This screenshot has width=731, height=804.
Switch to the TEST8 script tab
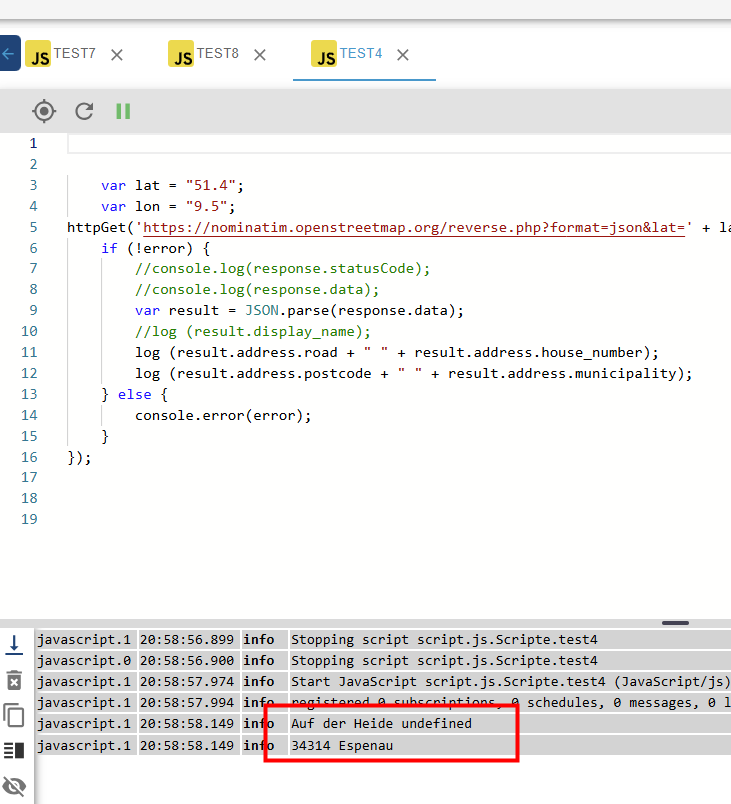[x=217, y=54]
